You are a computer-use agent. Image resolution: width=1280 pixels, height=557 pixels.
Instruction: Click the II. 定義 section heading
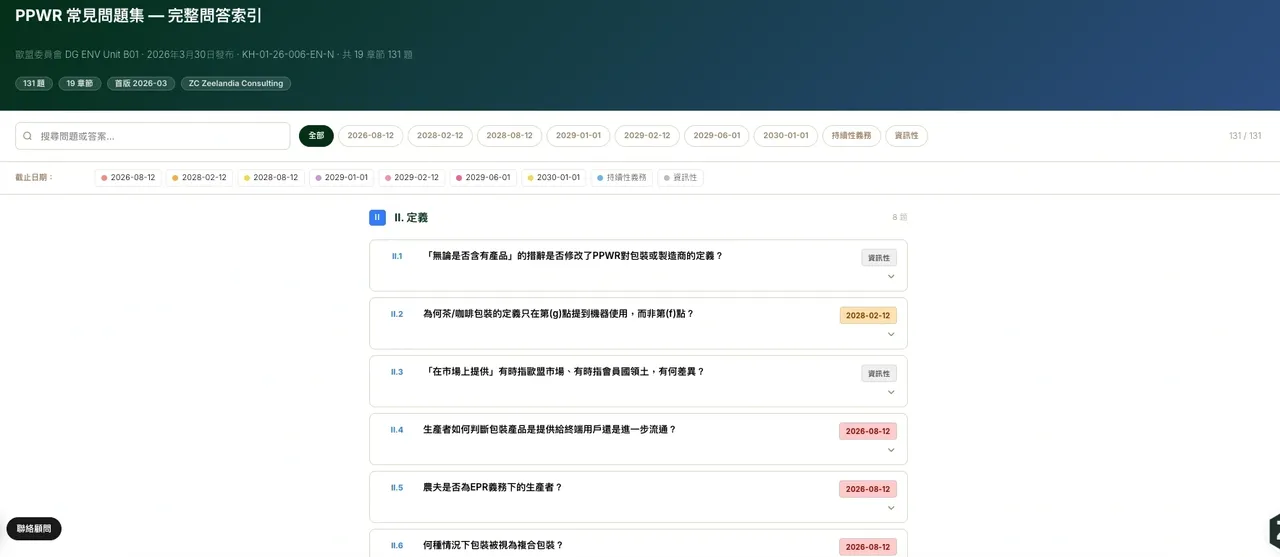411,217
